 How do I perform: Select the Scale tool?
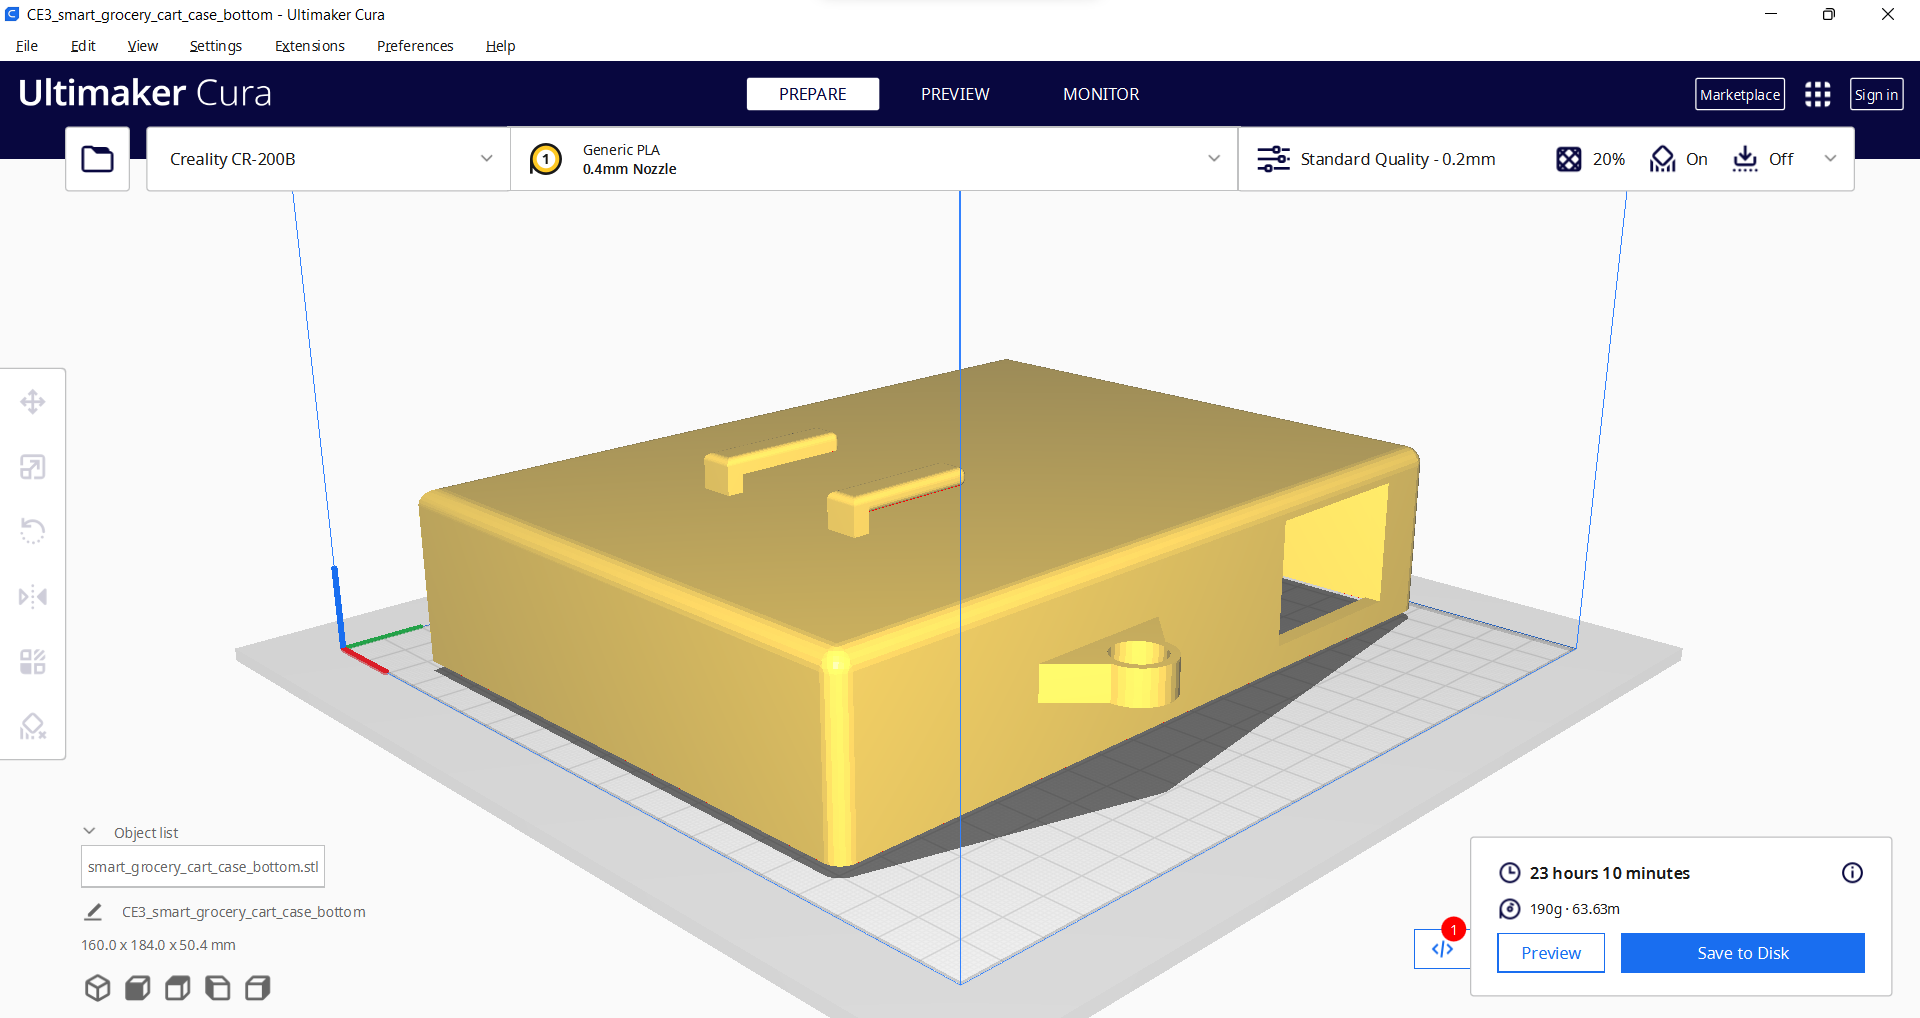[x=33, y=467]
